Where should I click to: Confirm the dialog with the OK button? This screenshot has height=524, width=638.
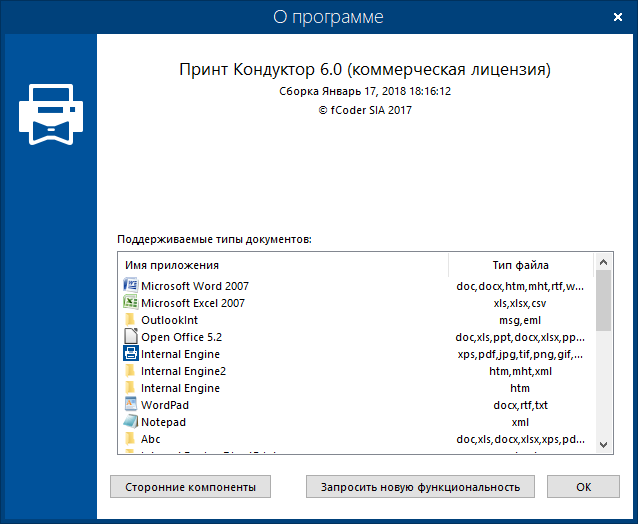pos(583,487)
